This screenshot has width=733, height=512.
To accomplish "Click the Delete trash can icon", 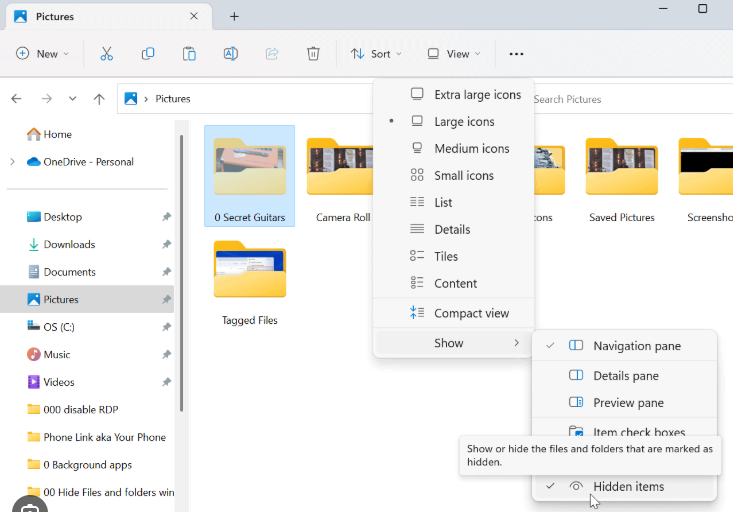I will (313, 54).
